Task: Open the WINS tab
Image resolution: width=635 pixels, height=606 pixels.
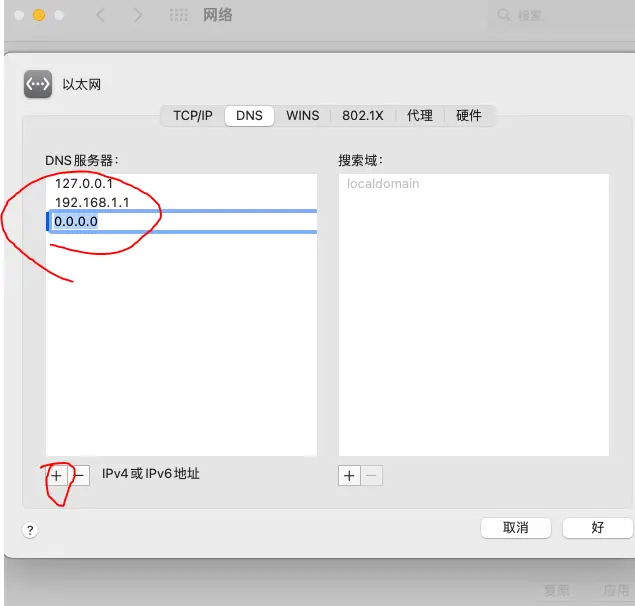Action: (303, 116)
